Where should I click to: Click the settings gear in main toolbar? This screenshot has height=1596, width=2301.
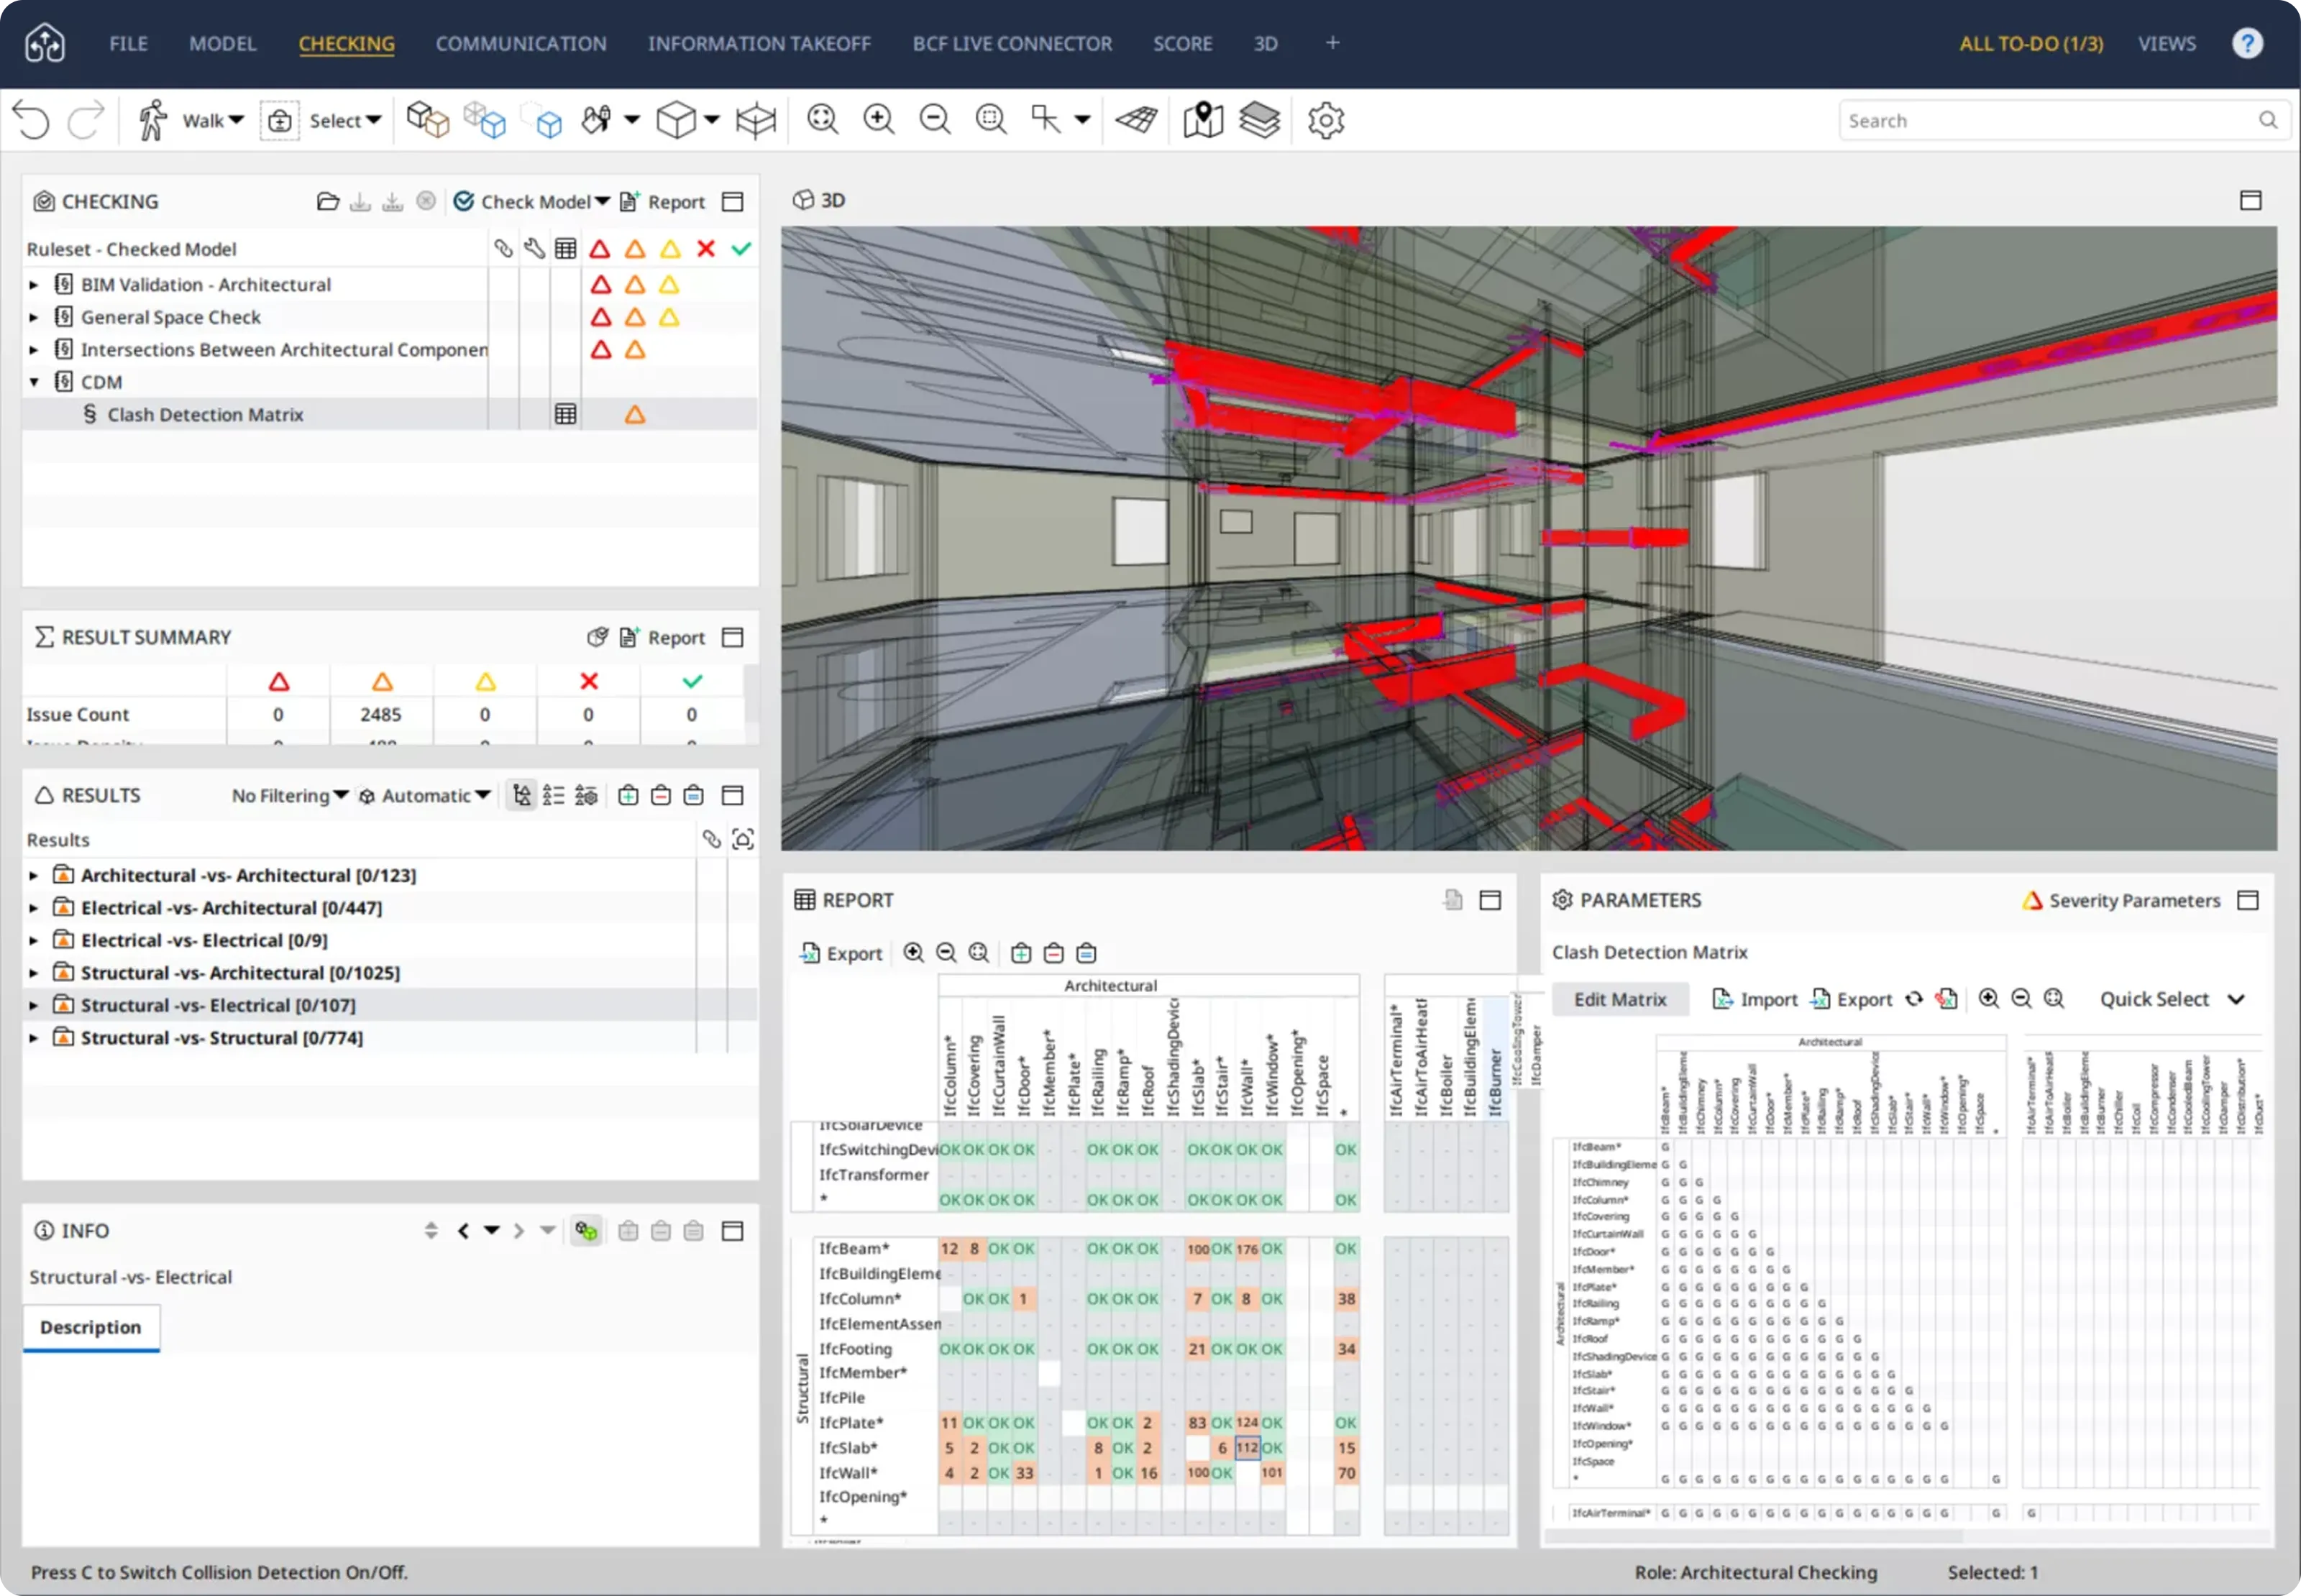pos(1325,120)
